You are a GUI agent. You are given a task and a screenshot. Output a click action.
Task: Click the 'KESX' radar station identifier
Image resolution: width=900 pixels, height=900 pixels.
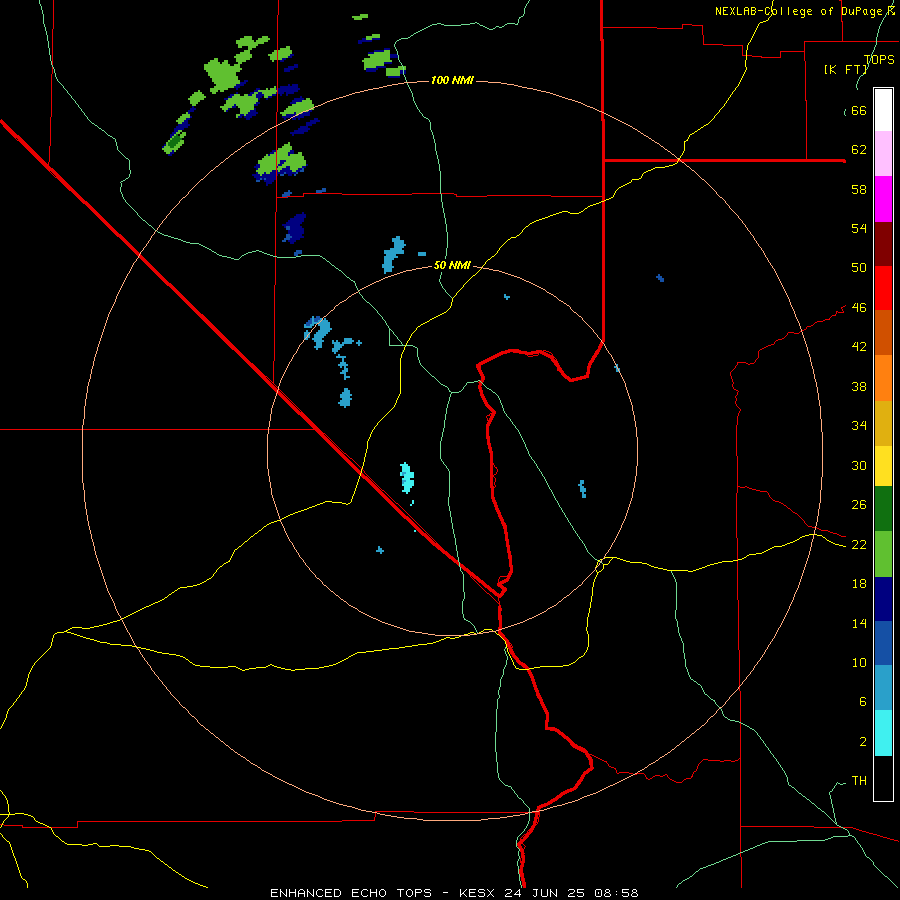[x=479, y=893]
